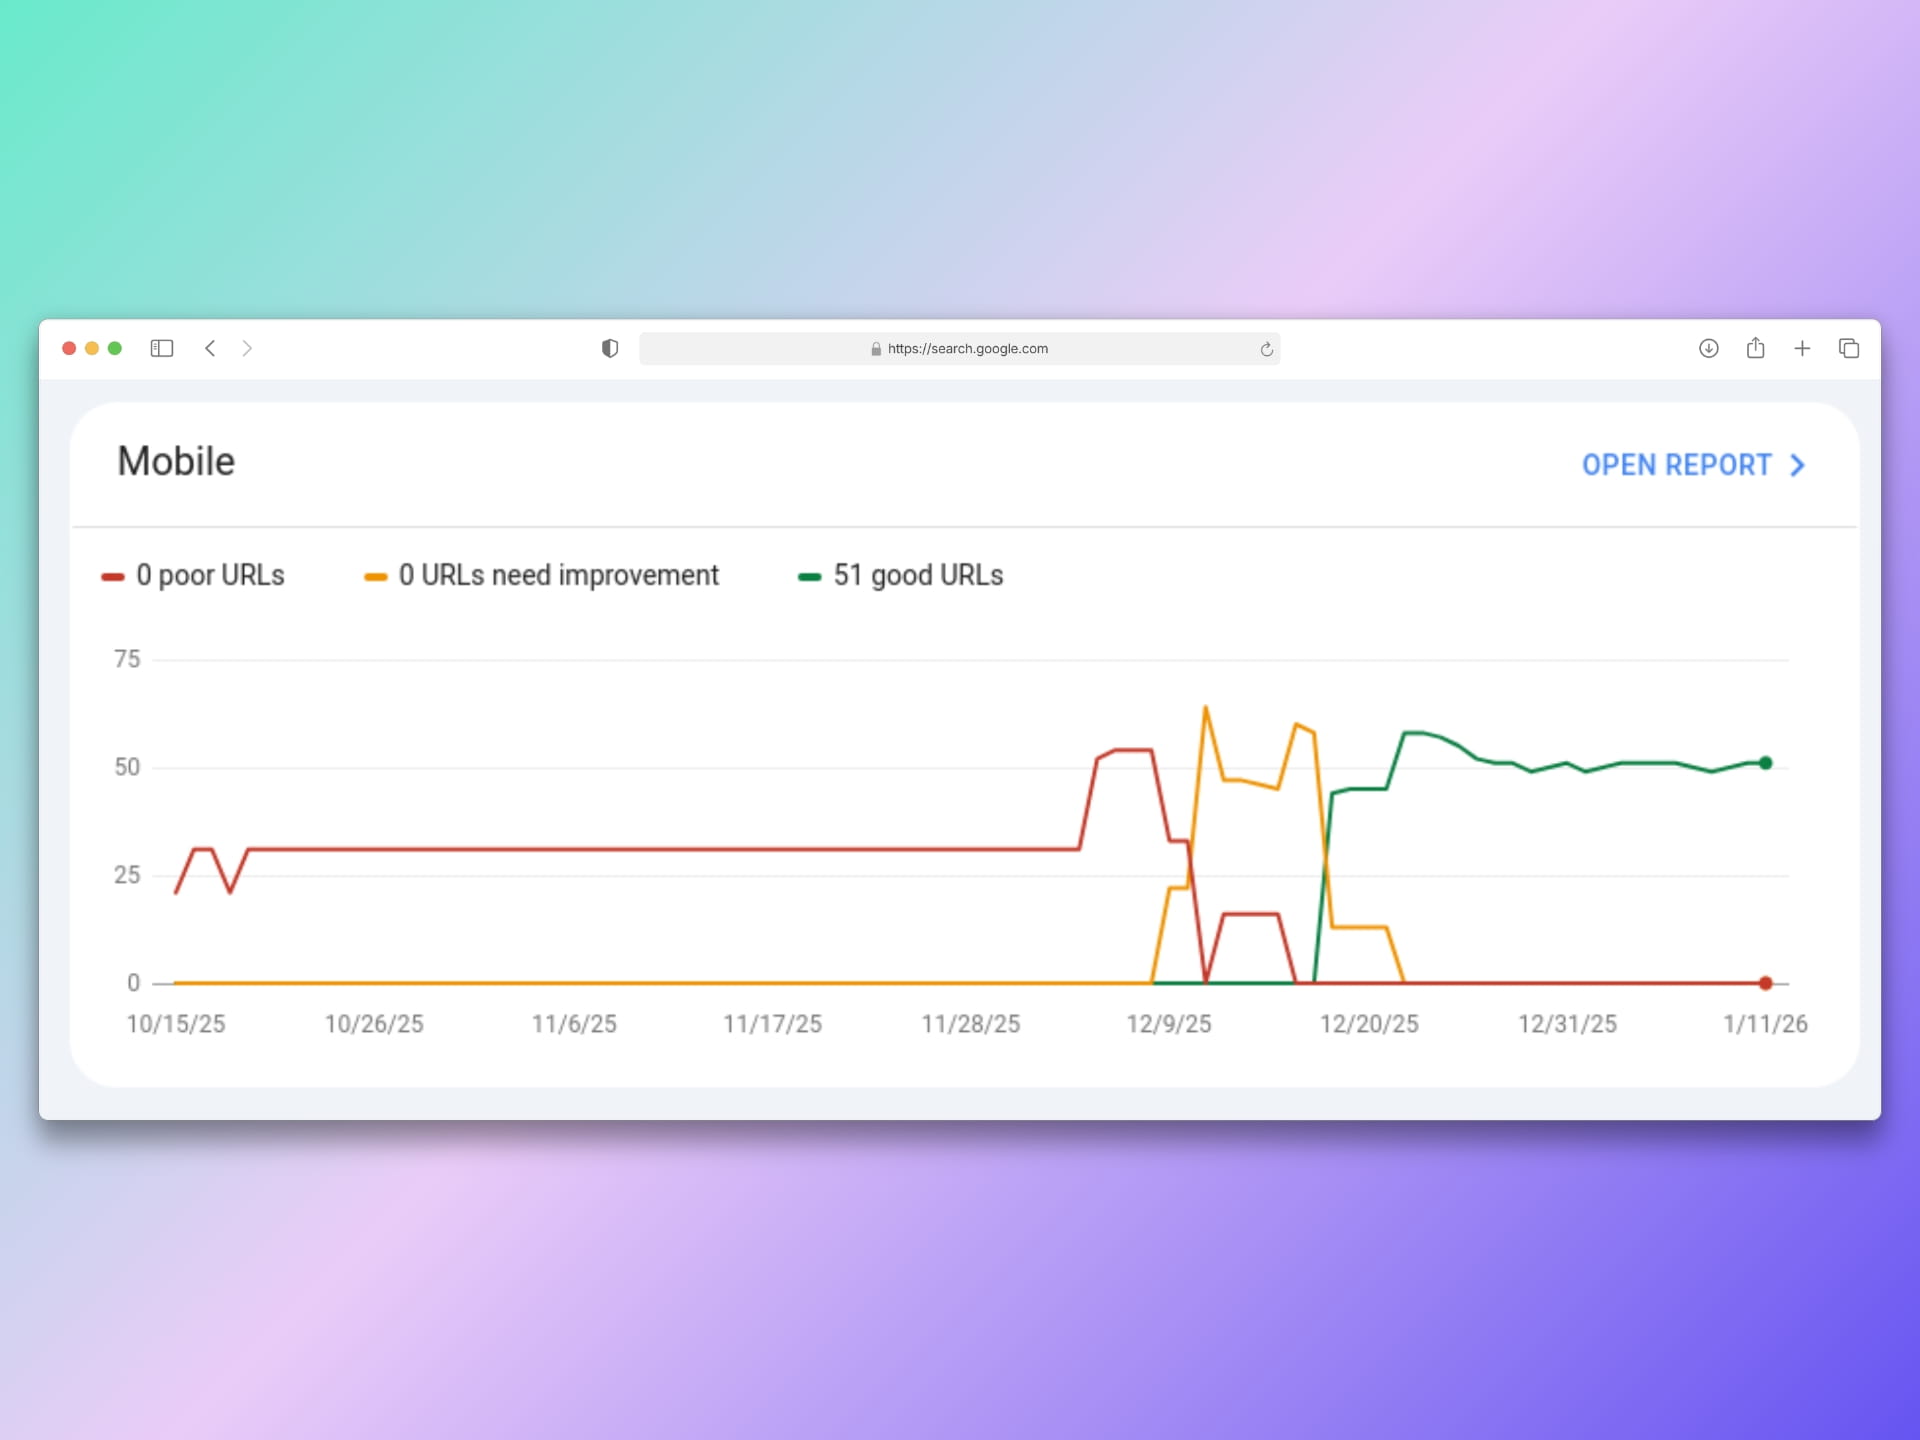Screen dimensions: 1920x1440
Task: Go forward with the right arrow
Action: click(247, 348)
